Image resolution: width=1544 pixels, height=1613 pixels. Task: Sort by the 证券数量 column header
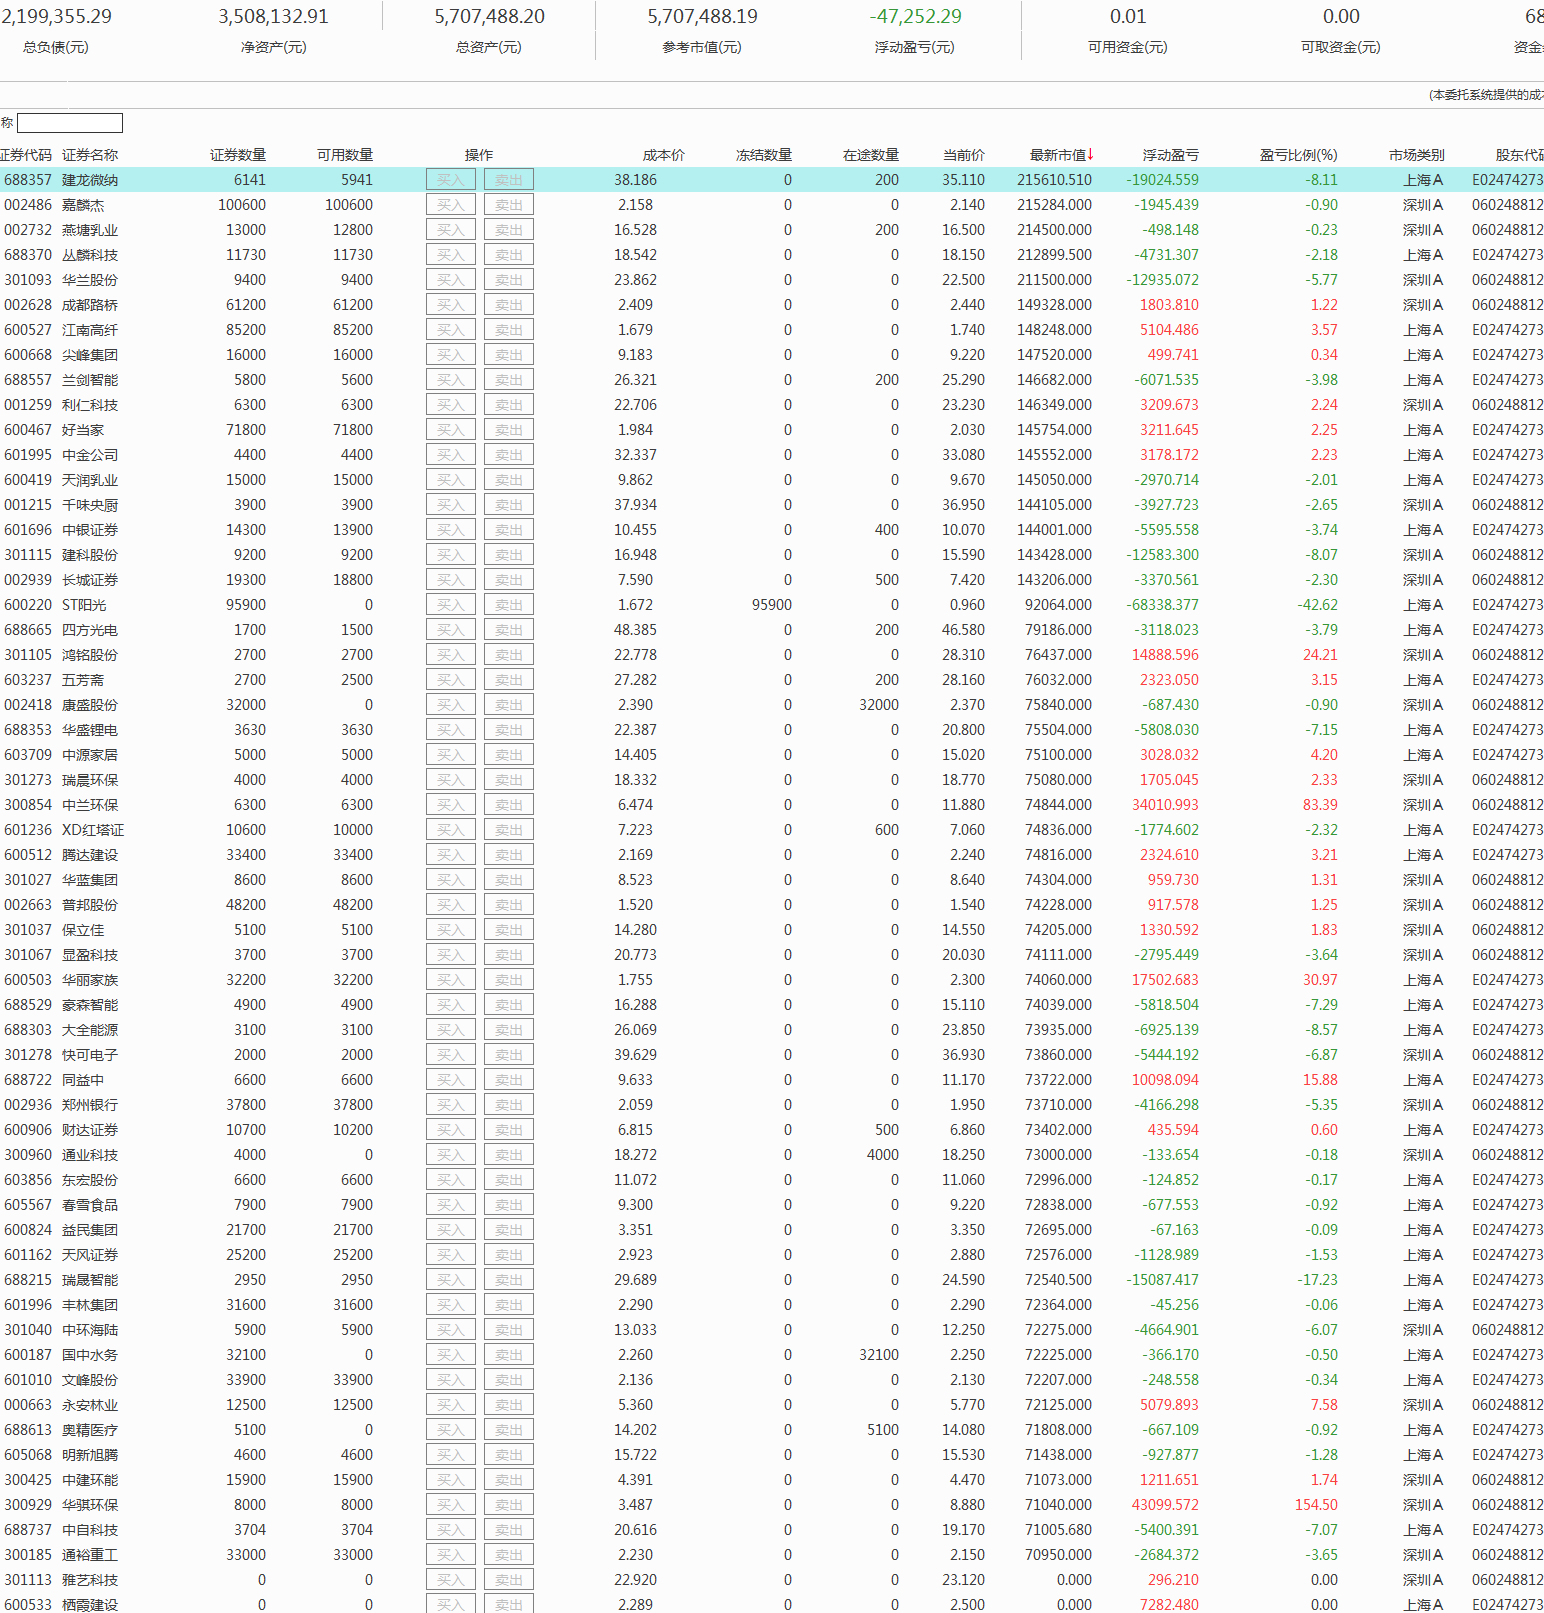tap(238, 155)
